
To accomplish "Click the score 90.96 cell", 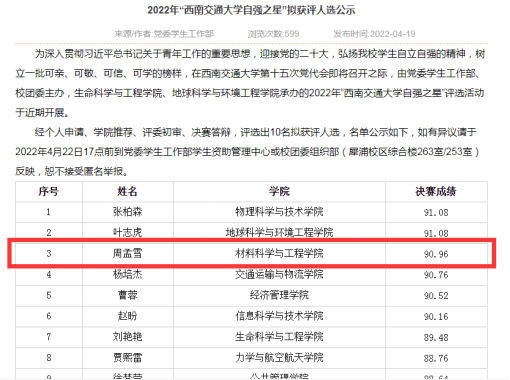I will pyautogui.click(x=436, y=254).
